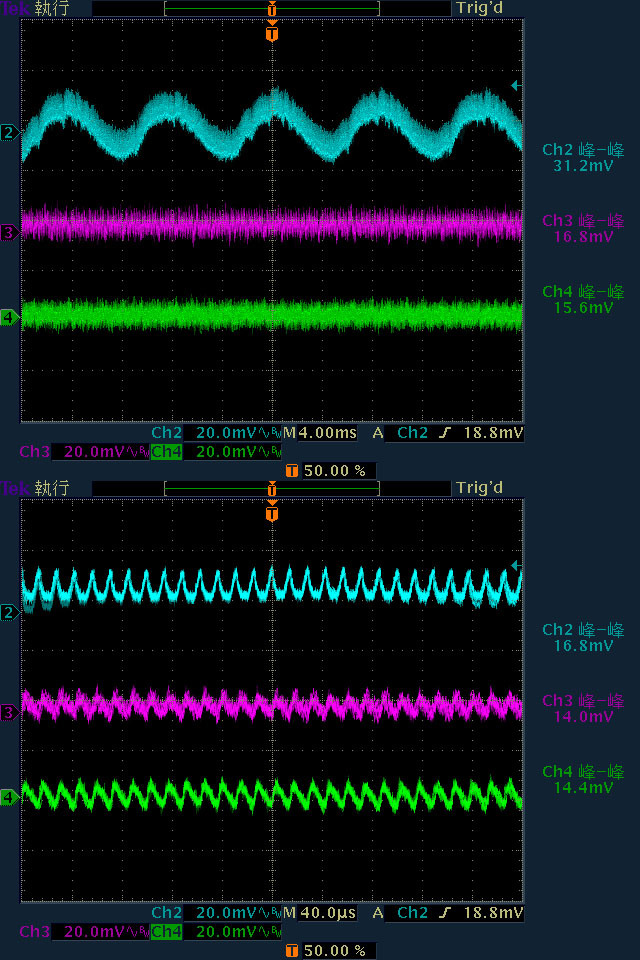Viewport: 640px width, 960px height.
Task: Click the M 40.0µs timebase readout
Action: [x=320, y=913]
